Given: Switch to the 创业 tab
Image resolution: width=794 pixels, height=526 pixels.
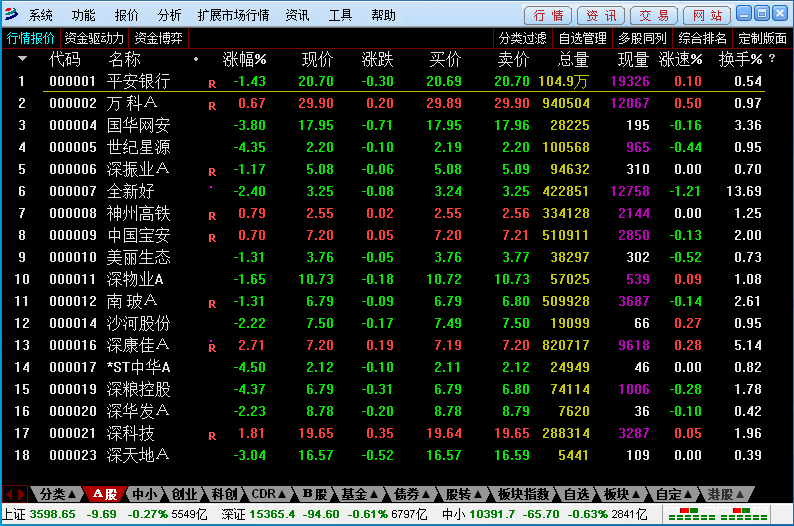Looking at the screenshot, I should click(x=184, y=494).
